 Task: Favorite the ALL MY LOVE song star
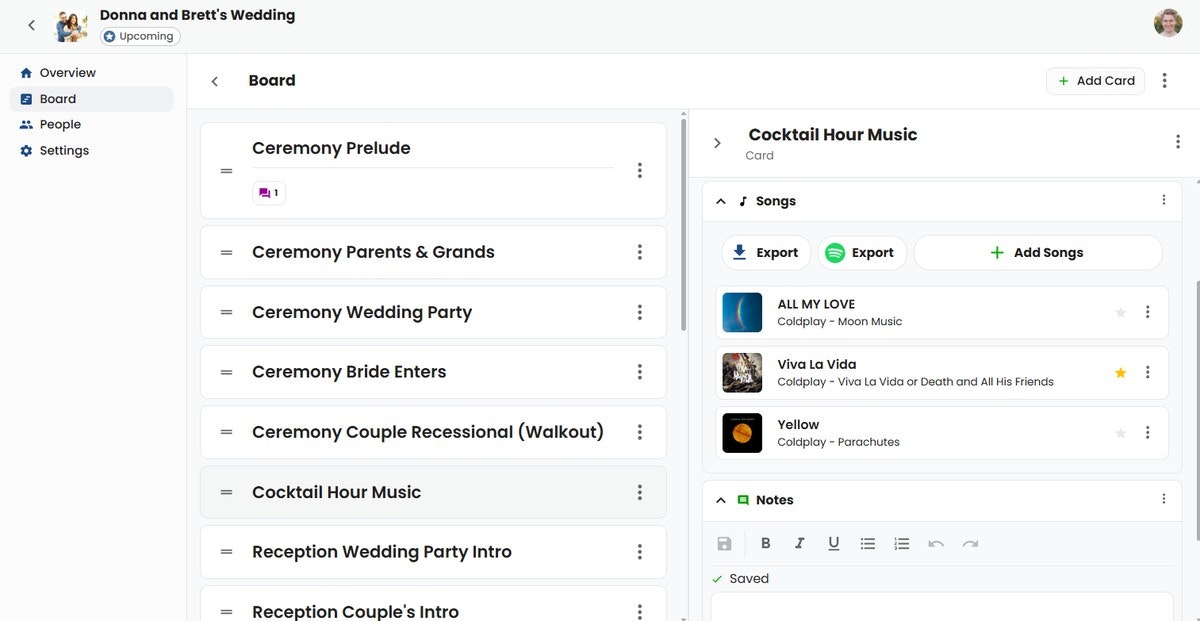(x=1120, y=312)
